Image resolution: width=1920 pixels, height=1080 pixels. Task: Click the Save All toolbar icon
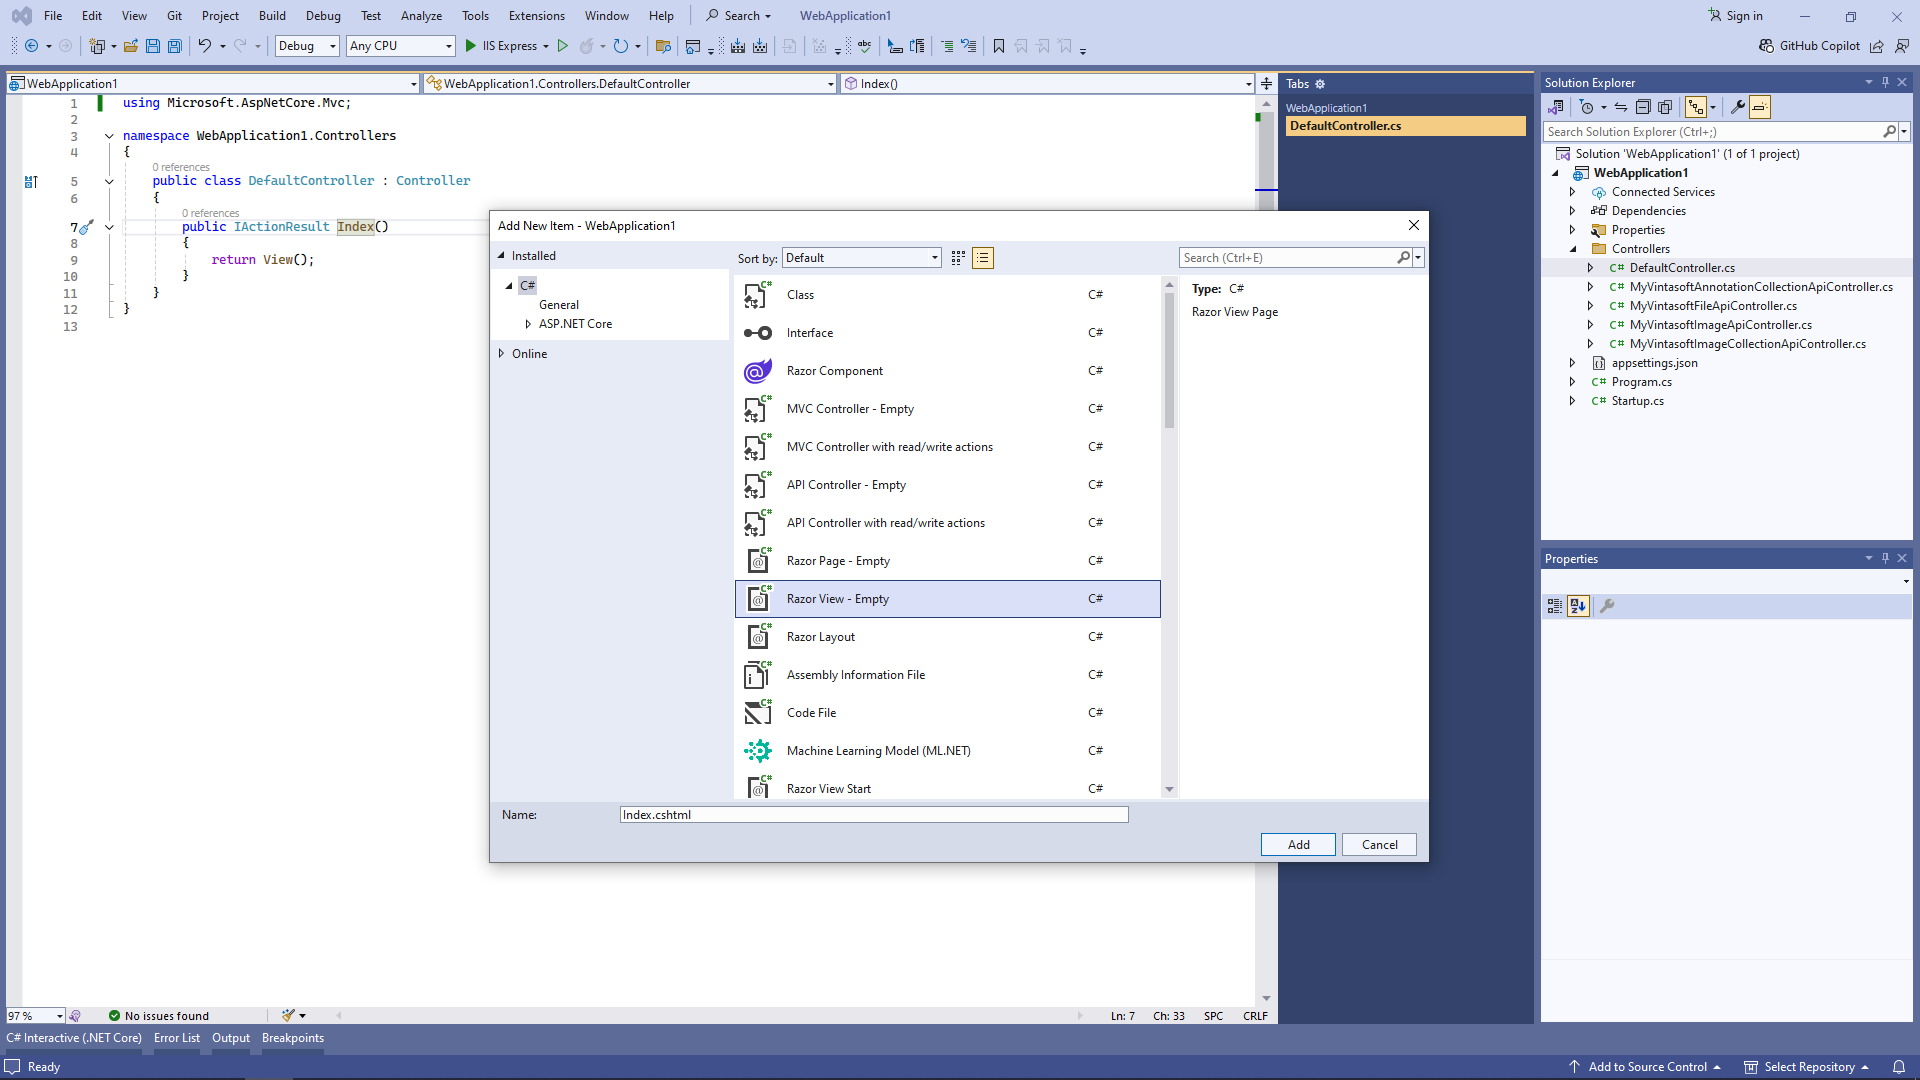click(x=175, y=46)
